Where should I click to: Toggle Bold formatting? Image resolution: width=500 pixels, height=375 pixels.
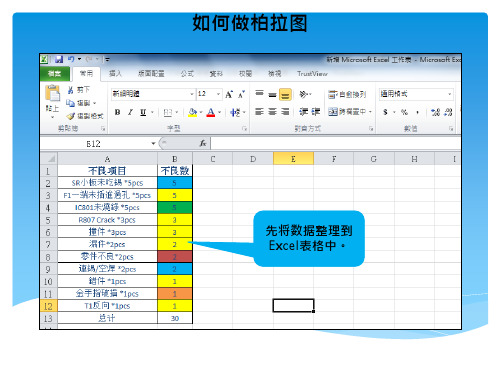click(x=117, y=112)
